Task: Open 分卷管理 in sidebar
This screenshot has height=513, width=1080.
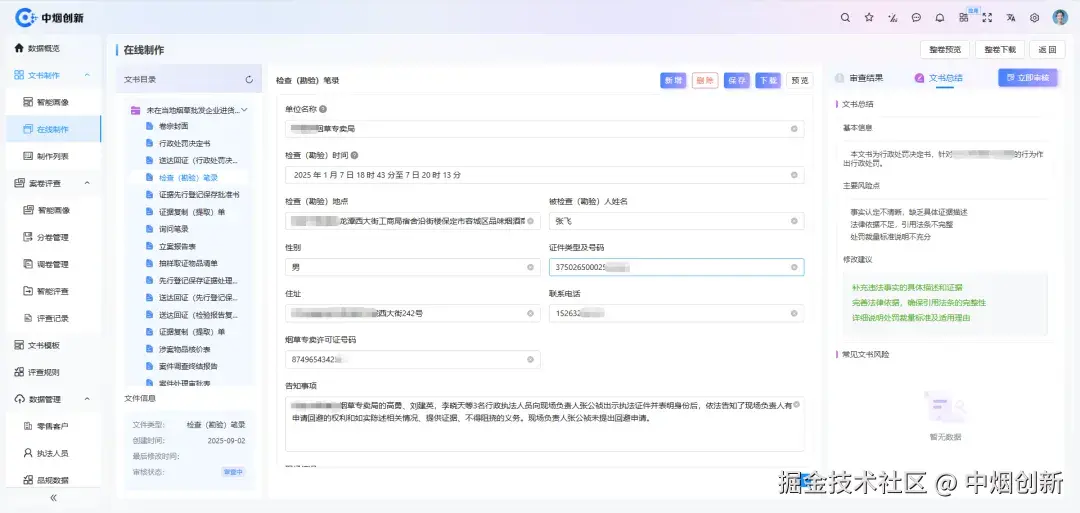Action: (54, 238)
